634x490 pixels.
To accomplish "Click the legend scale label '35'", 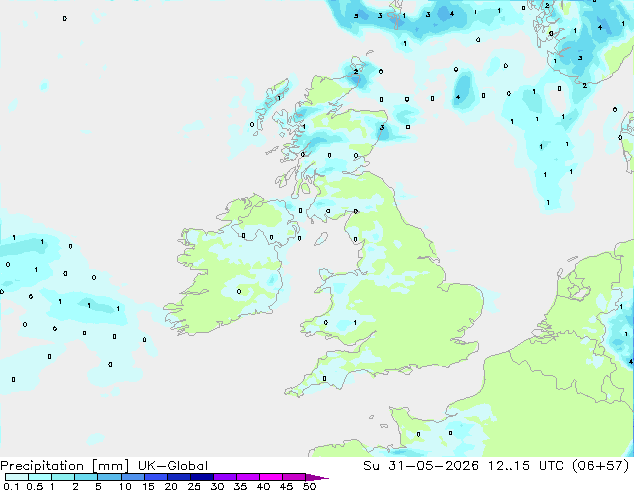I will [x=240, y=486].
